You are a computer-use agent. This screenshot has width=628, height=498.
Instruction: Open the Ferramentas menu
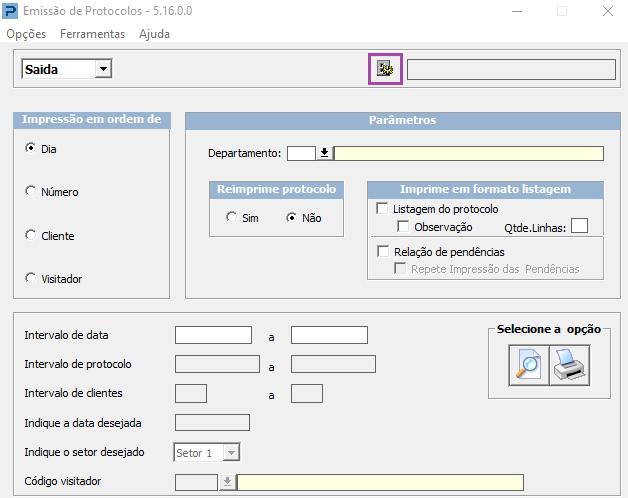[x=92, y=33]
